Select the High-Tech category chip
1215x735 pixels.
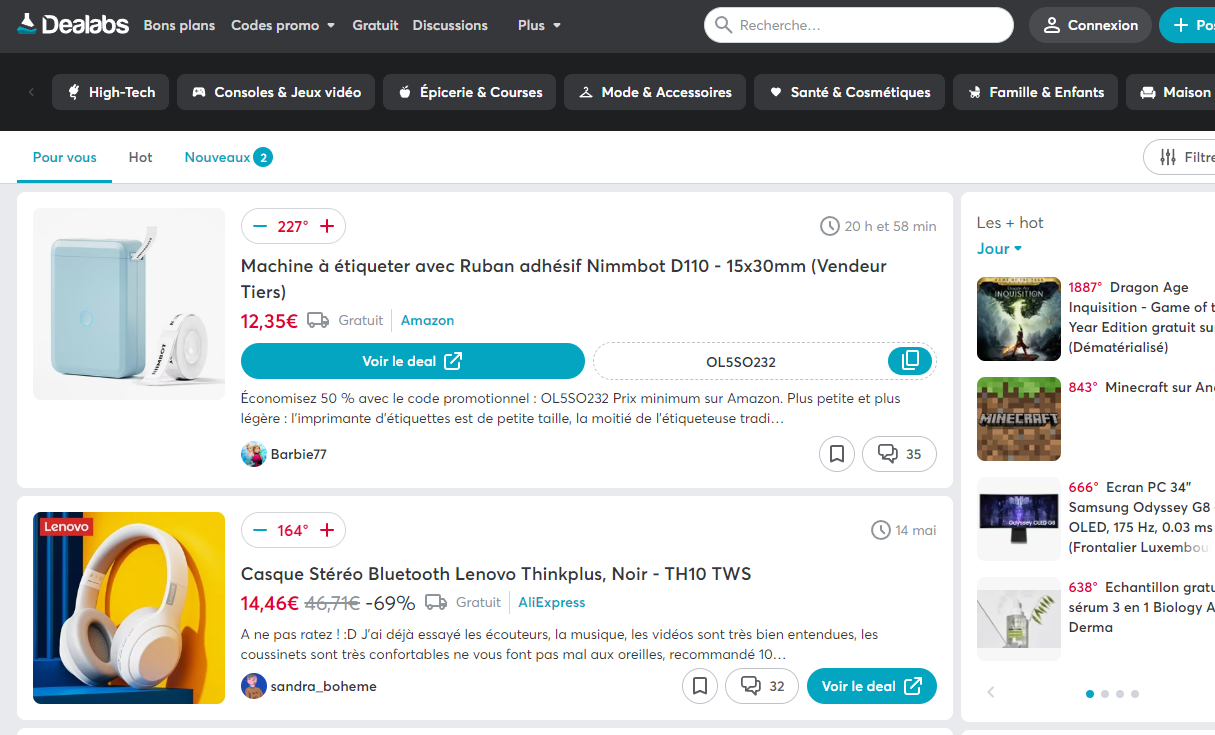110,91
